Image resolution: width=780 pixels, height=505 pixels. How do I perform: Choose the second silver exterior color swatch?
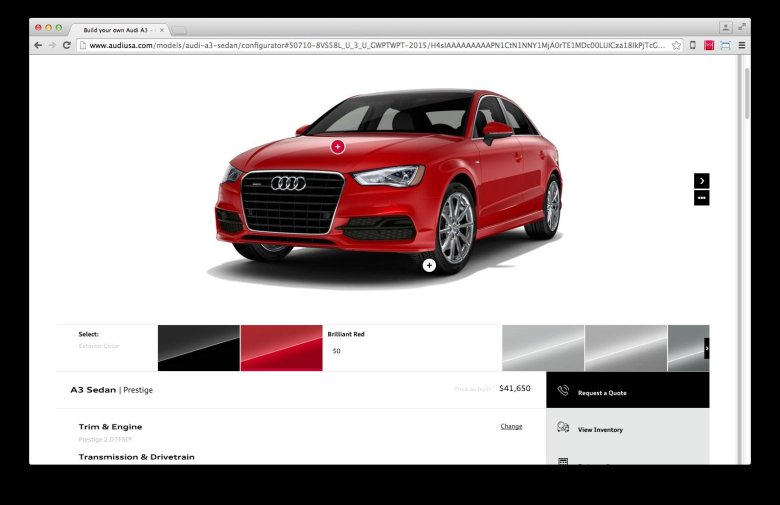coord(625,348)
